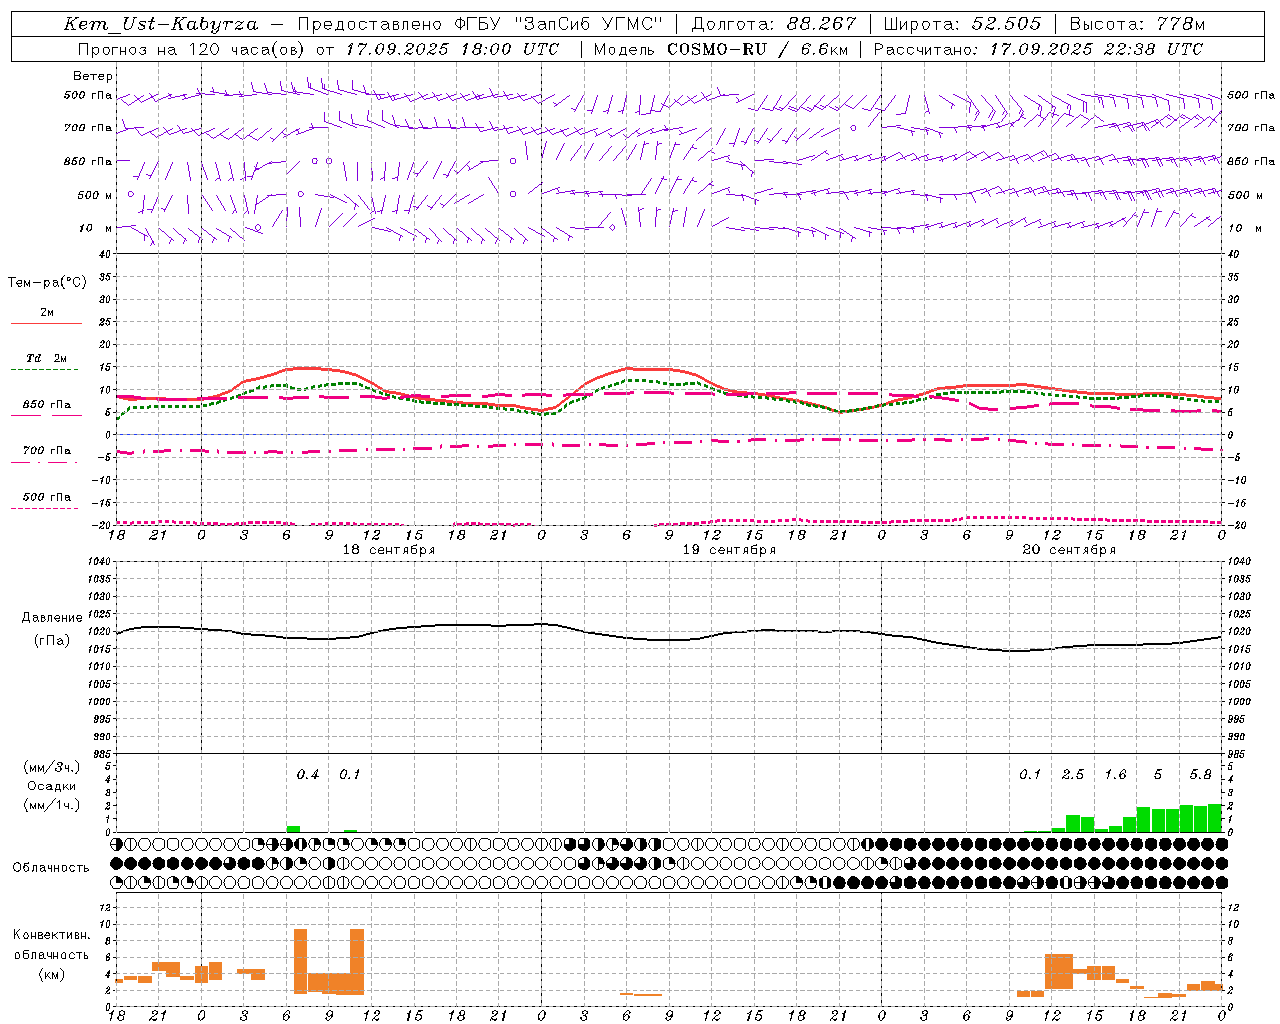Click the '20 сентября' date label
1280x1024 pixels.
pos(1069,550)
